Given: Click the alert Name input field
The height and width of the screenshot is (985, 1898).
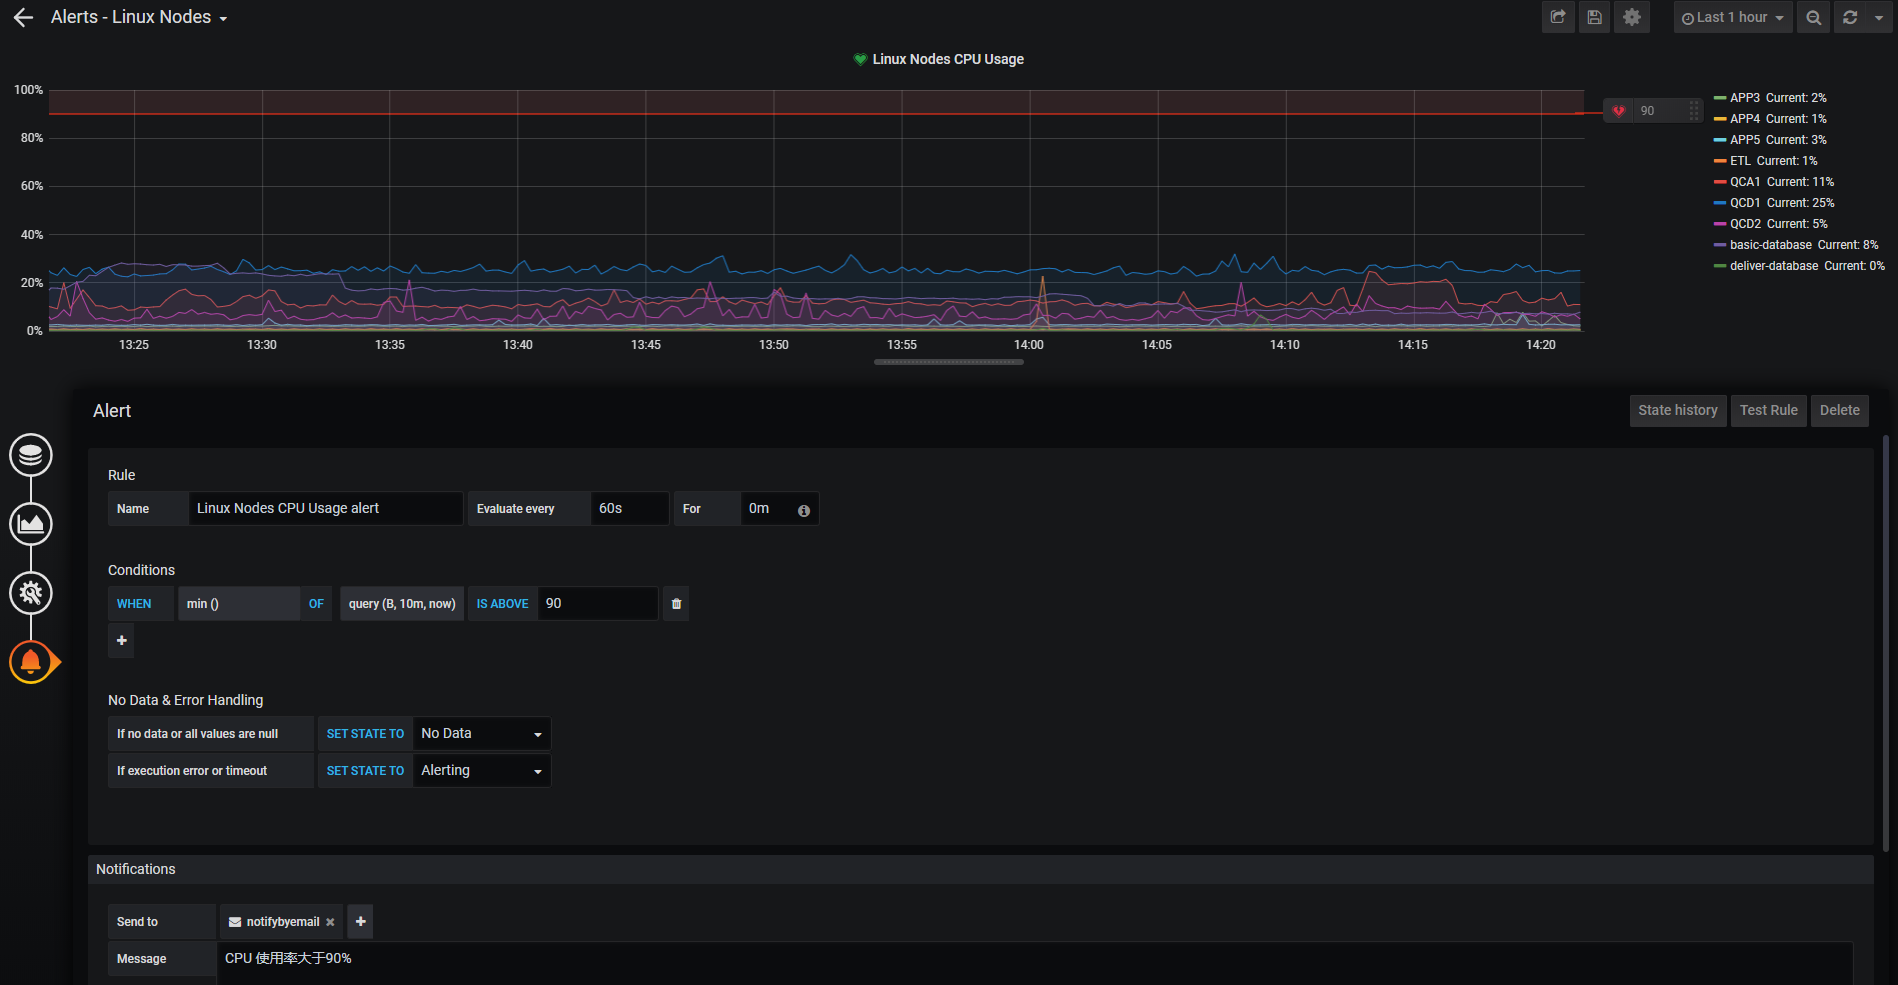Looking at the screenshot, I should click(325, 509).
